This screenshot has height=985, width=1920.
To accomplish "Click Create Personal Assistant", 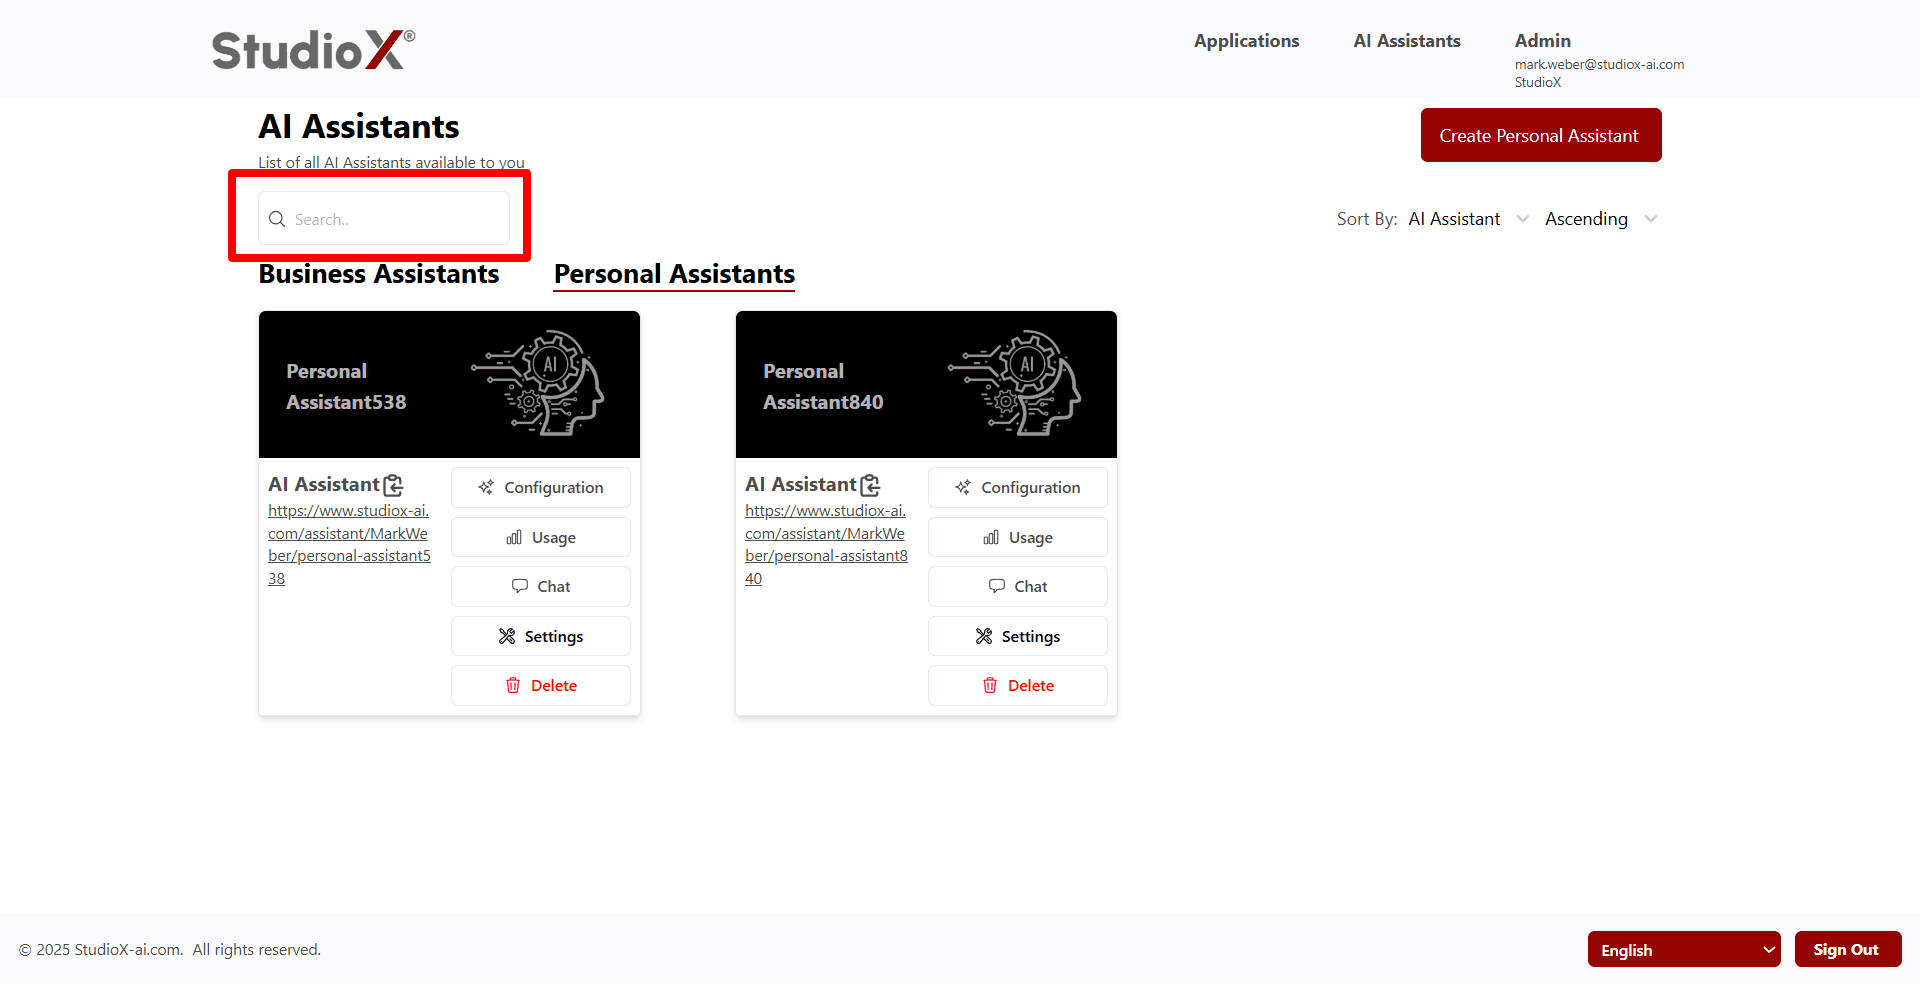I will pos(1540,134).
